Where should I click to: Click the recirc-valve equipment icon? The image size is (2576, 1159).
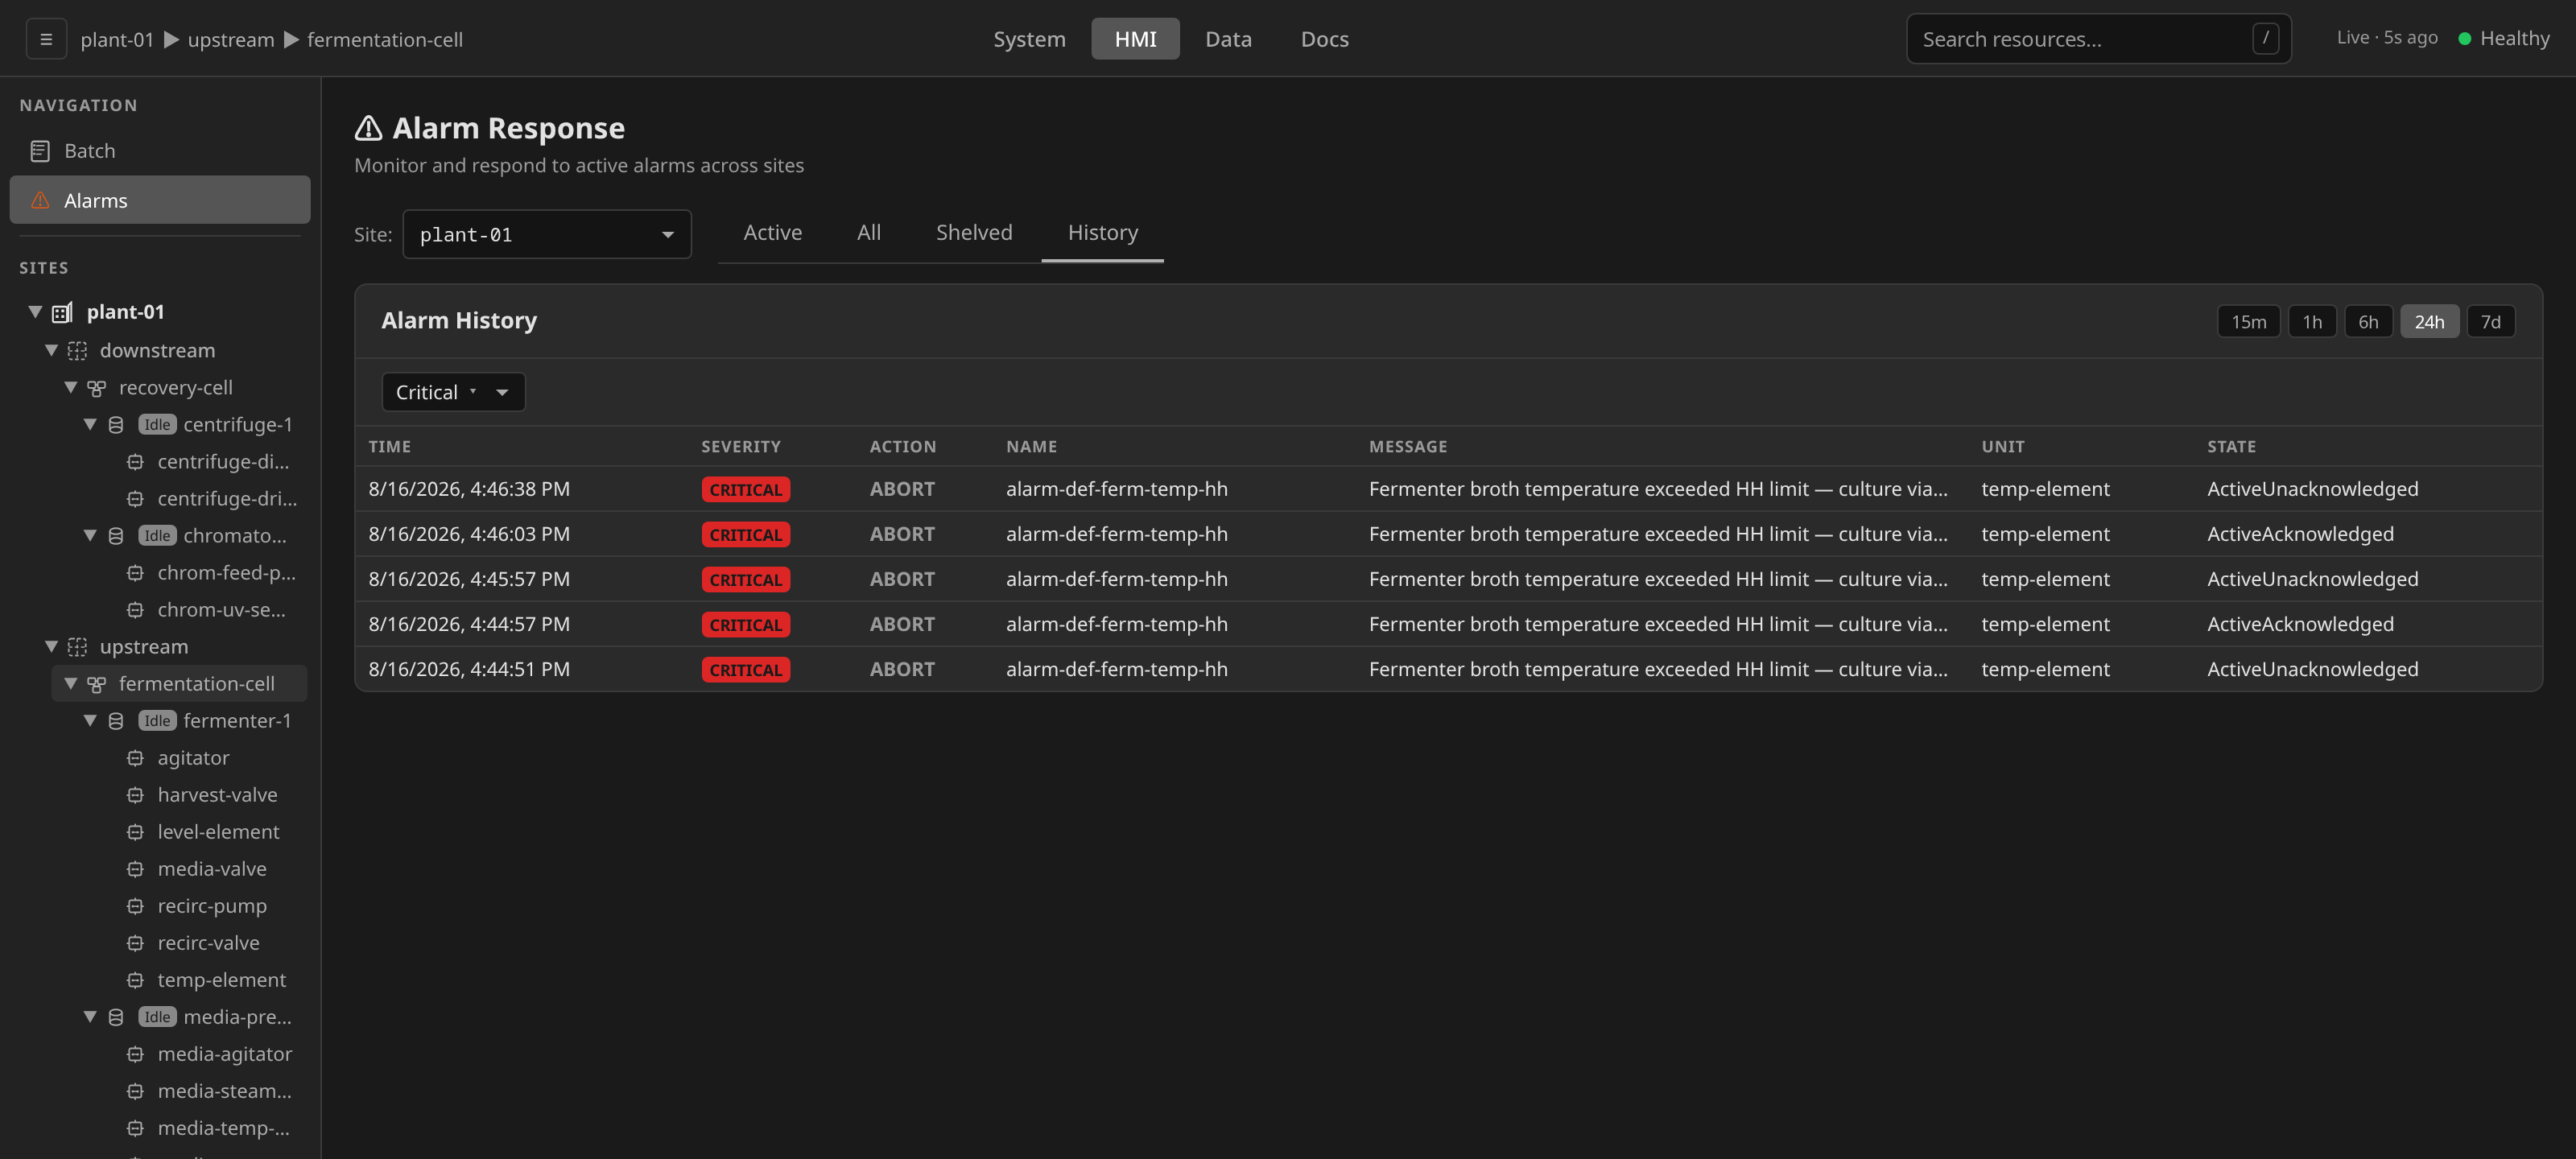point(135,942)
